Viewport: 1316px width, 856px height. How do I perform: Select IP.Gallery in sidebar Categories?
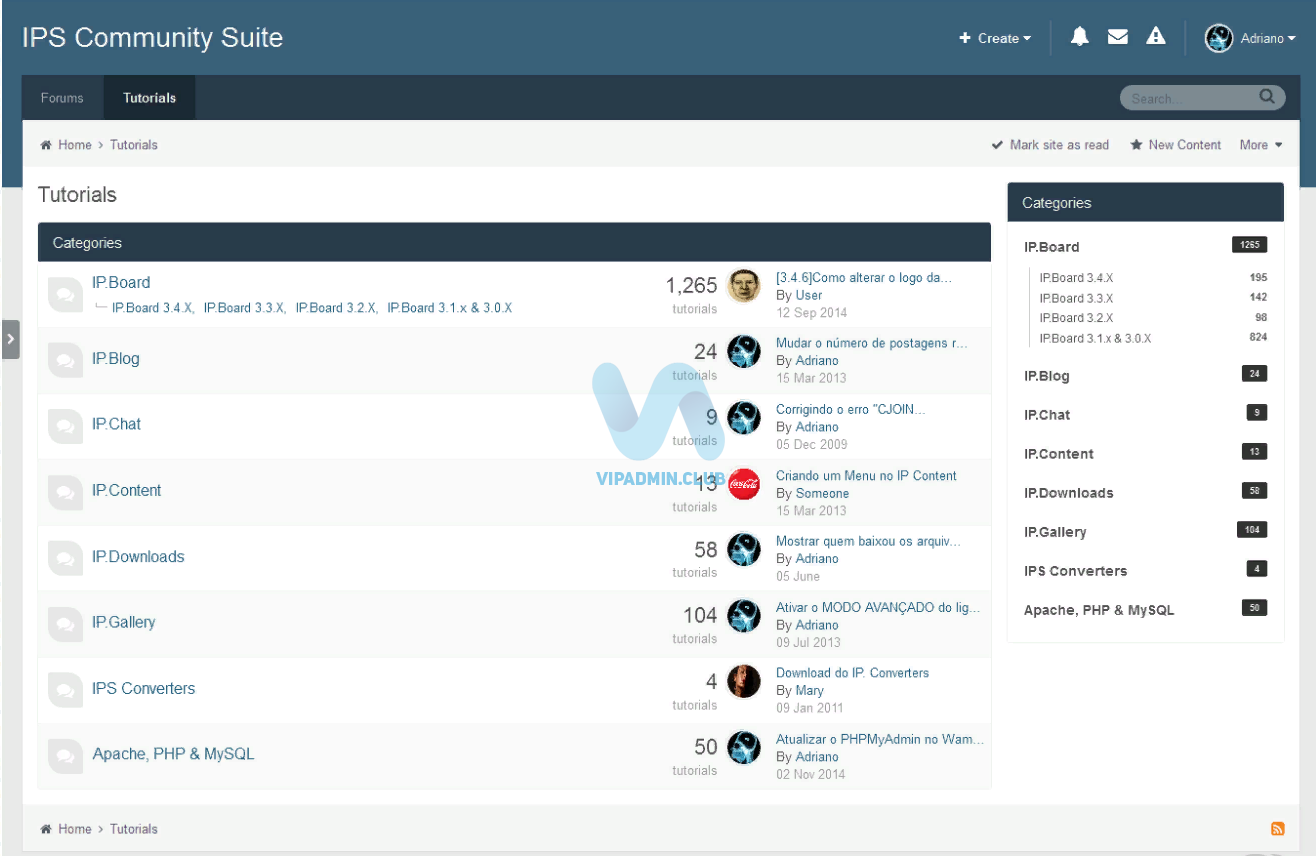tap(1055, 532)
